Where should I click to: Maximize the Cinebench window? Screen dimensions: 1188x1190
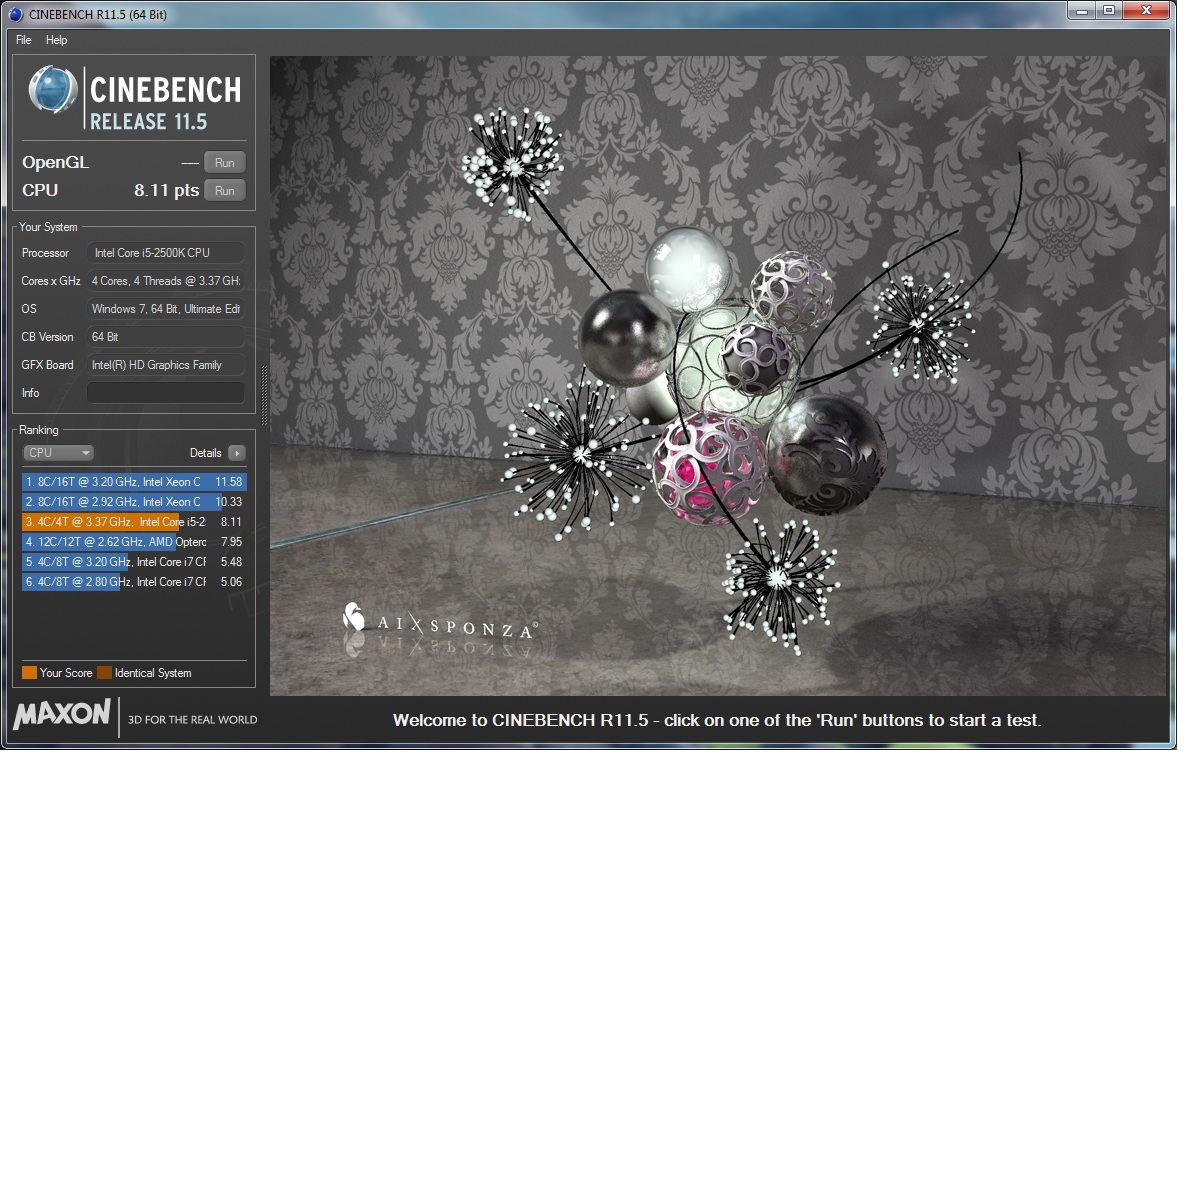(x=1109, y=11)
